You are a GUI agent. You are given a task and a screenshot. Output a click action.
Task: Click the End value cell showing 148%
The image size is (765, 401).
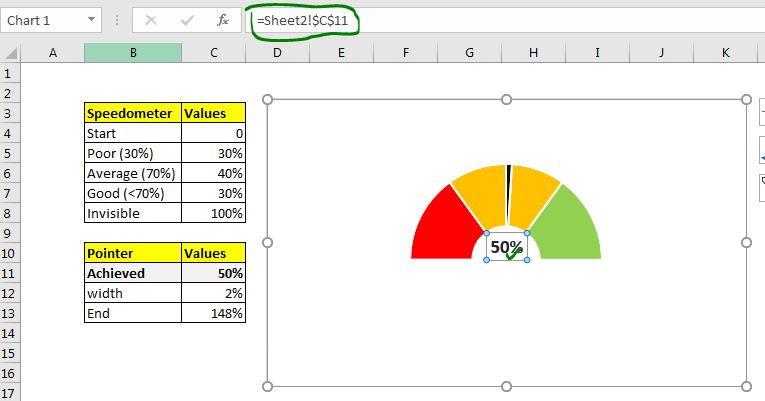pyautogui.click(x=213, y=313)
